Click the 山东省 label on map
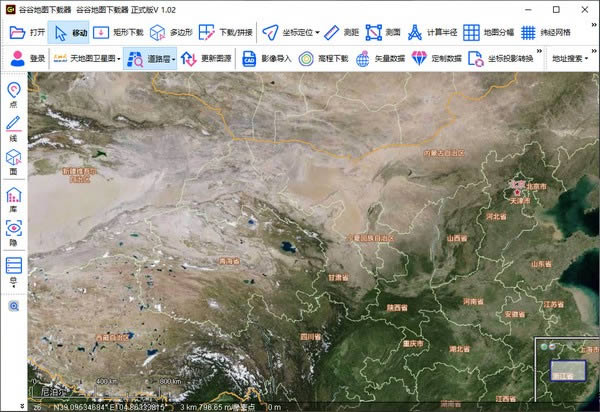The width and height of the screenshot is (600, 412). [541, 264]
